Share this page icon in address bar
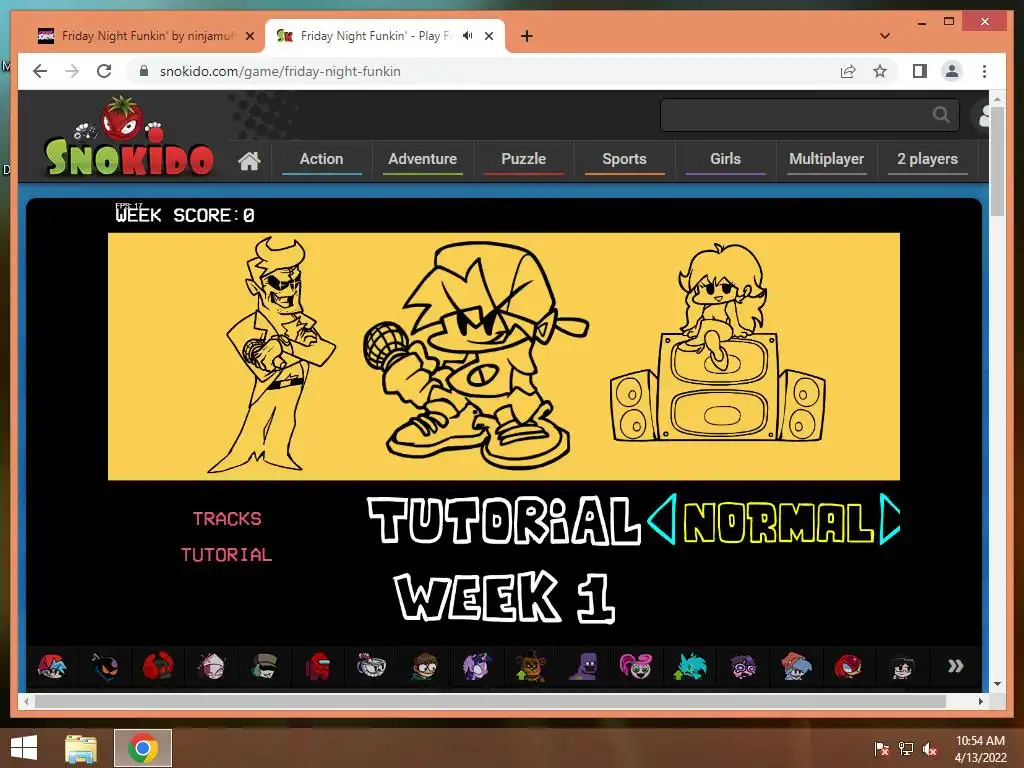The width and height of the screenshot is (1024, 768). click(848, 71)
